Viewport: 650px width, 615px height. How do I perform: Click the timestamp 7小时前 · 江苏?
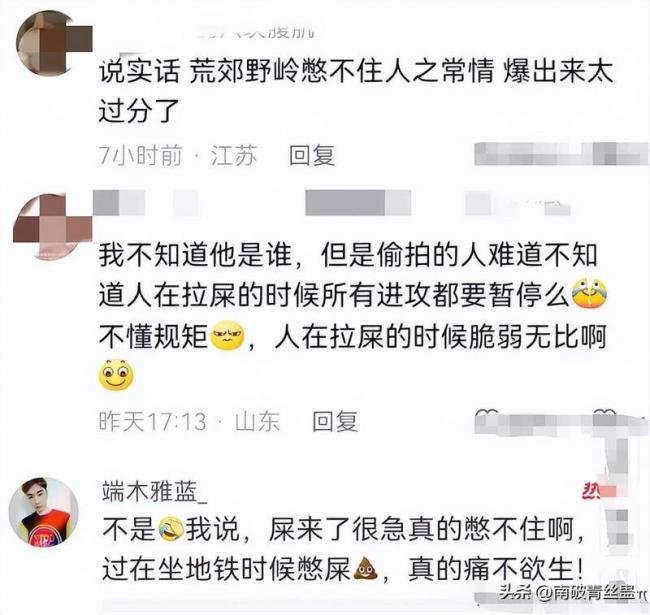tap(177, 156)
